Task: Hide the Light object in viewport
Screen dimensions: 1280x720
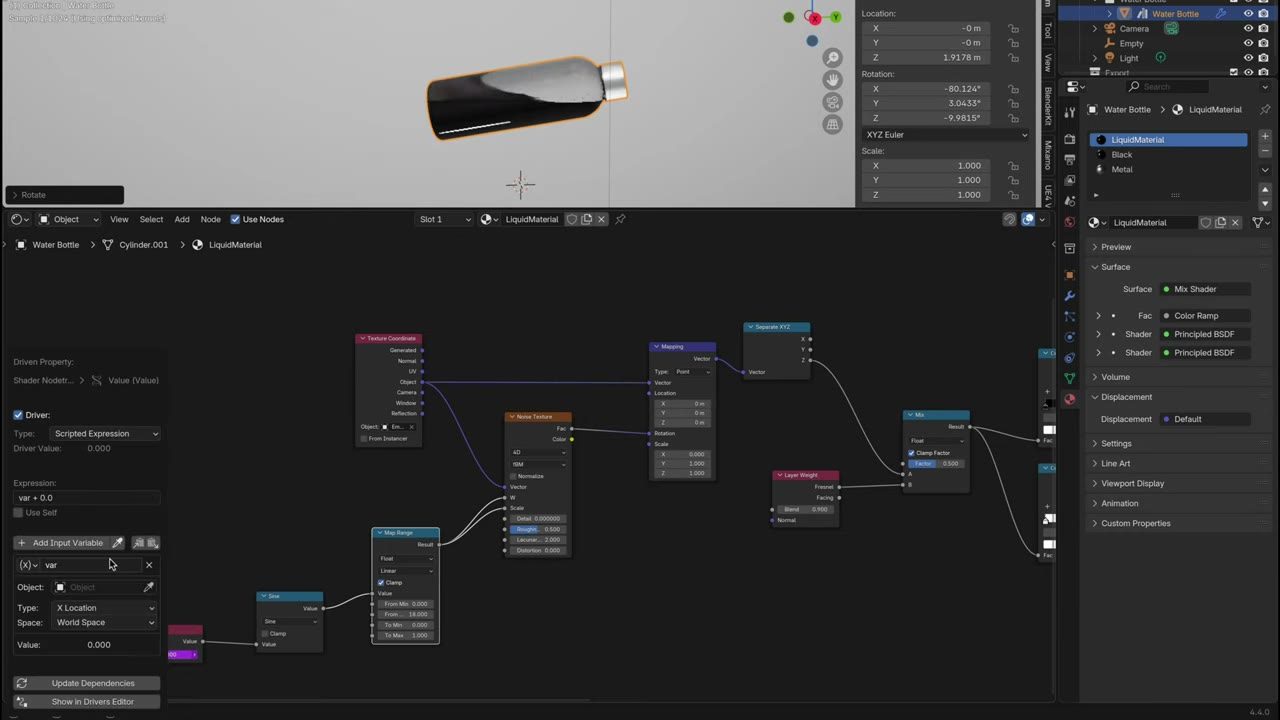Action: click(1248, 58)
